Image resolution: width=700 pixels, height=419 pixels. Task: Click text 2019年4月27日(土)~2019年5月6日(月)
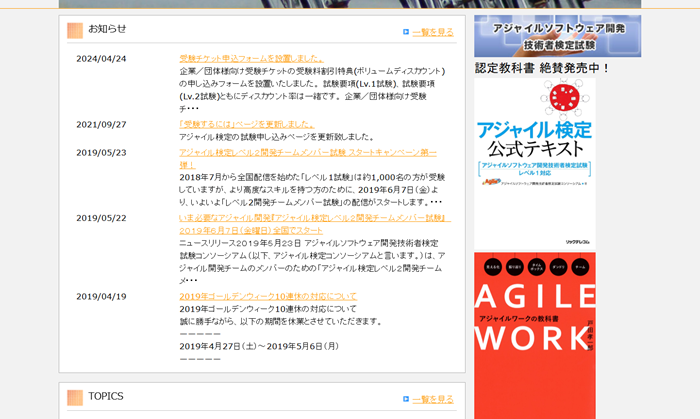pos(259,346)
